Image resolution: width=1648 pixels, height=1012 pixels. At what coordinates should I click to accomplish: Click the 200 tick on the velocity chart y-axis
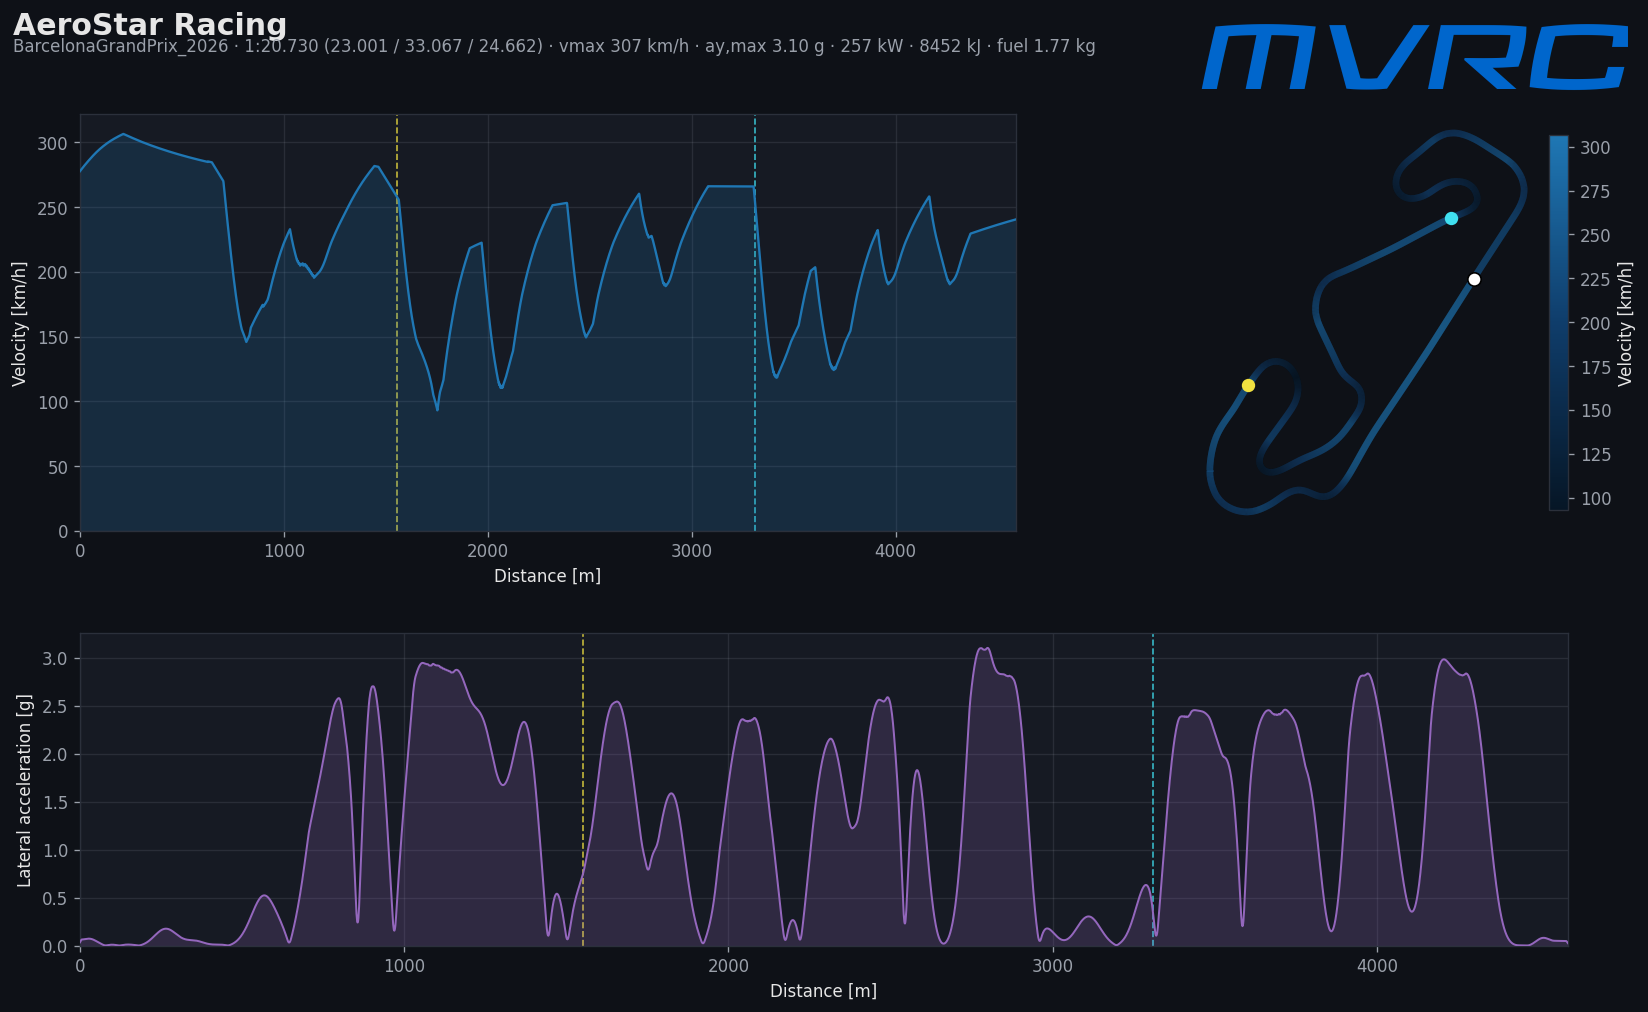(52, 273)
